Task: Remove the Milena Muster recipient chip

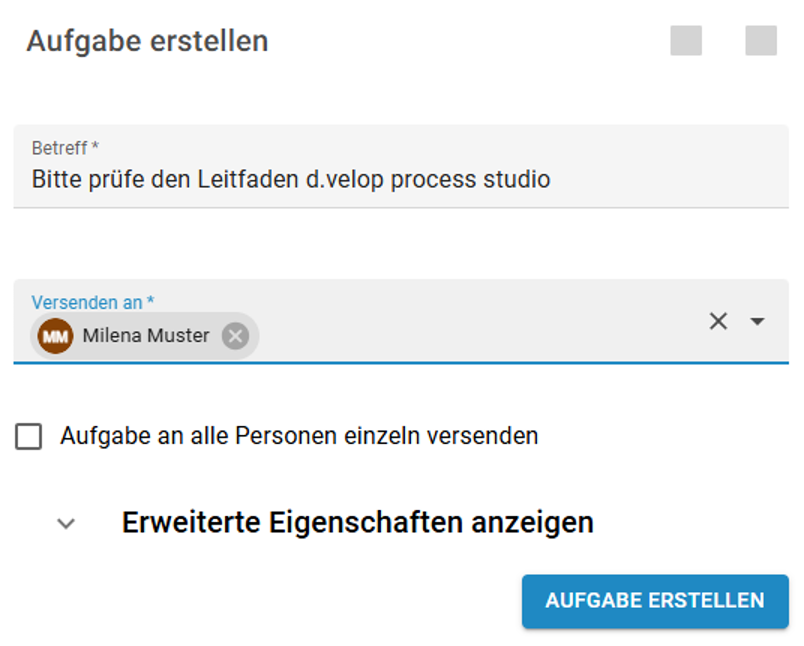Action: [x=235, y=336]
